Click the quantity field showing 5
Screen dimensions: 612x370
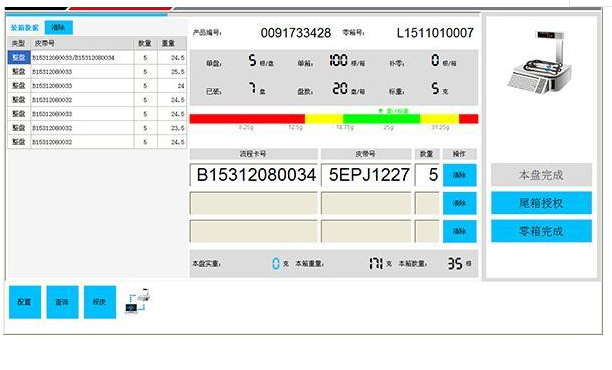tap(427, 175)
